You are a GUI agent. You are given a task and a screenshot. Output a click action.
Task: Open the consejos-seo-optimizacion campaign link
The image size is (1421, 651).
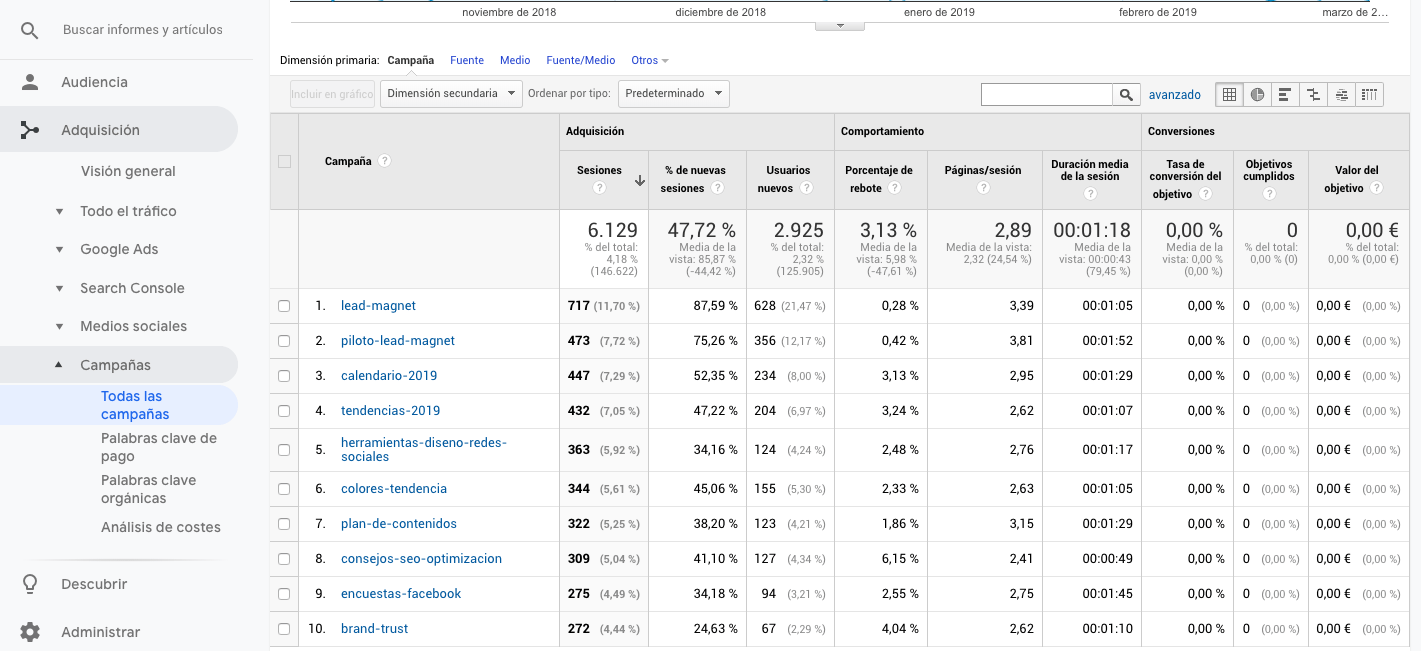pyautogui.click(x=421, y=559)
